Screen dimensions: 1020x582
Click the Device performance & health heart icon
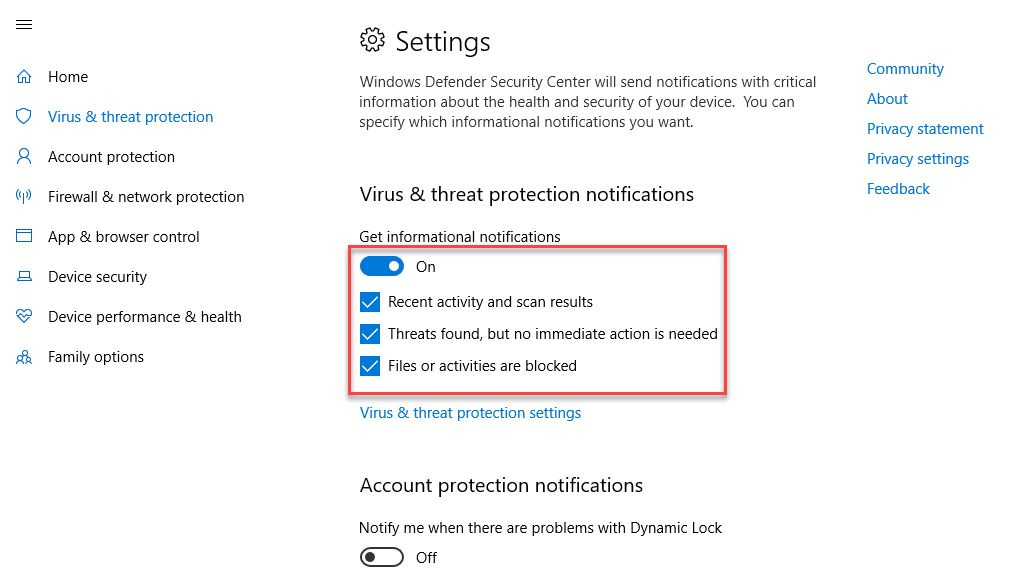[x=24, y=317]
